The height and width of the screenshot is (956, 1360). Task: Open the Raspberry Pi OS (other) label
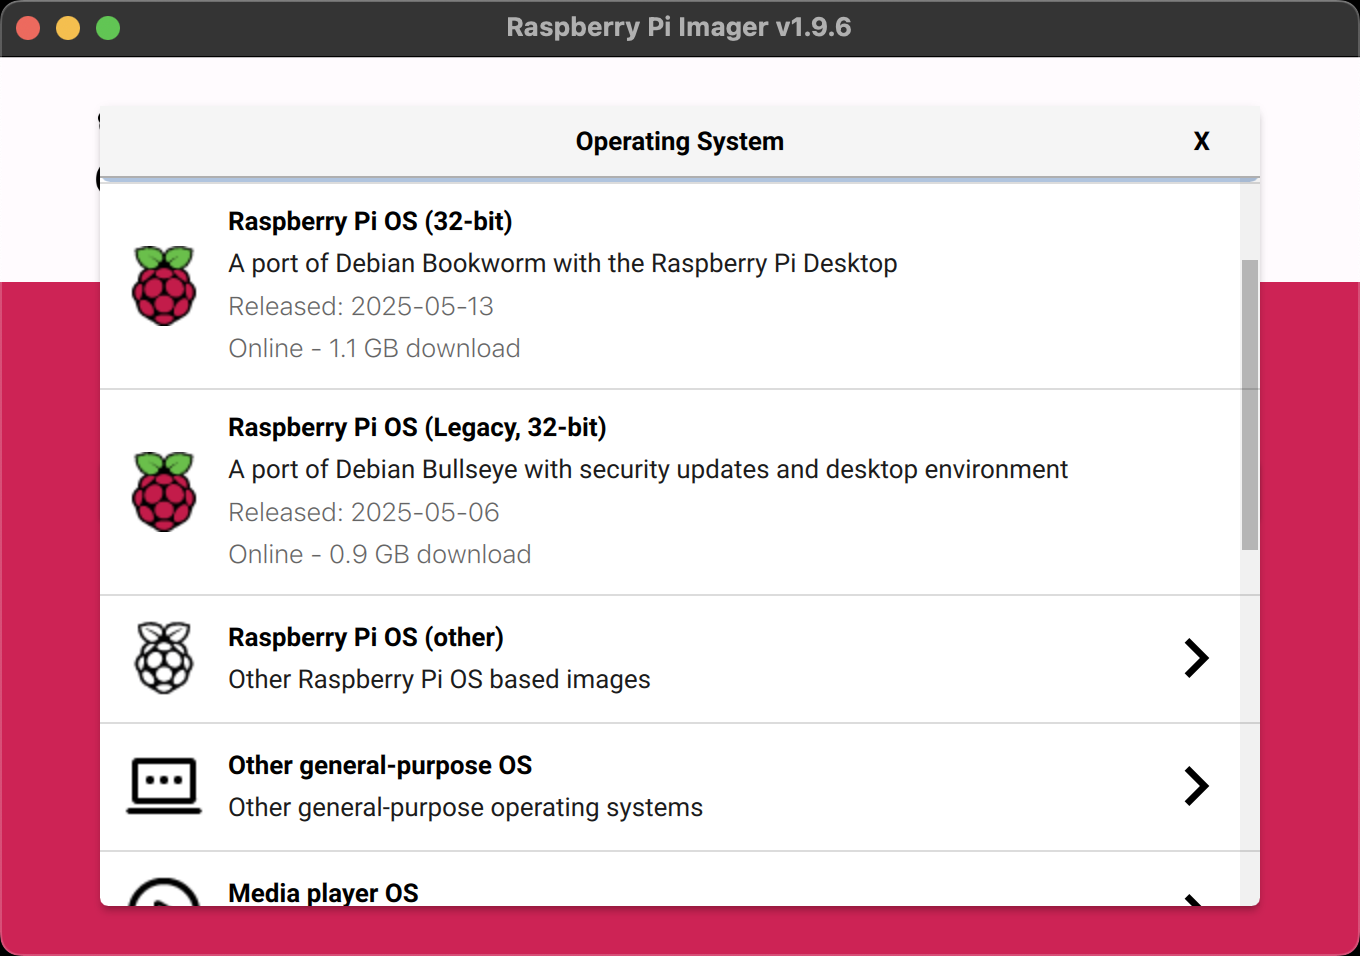(x=366, y=637)
